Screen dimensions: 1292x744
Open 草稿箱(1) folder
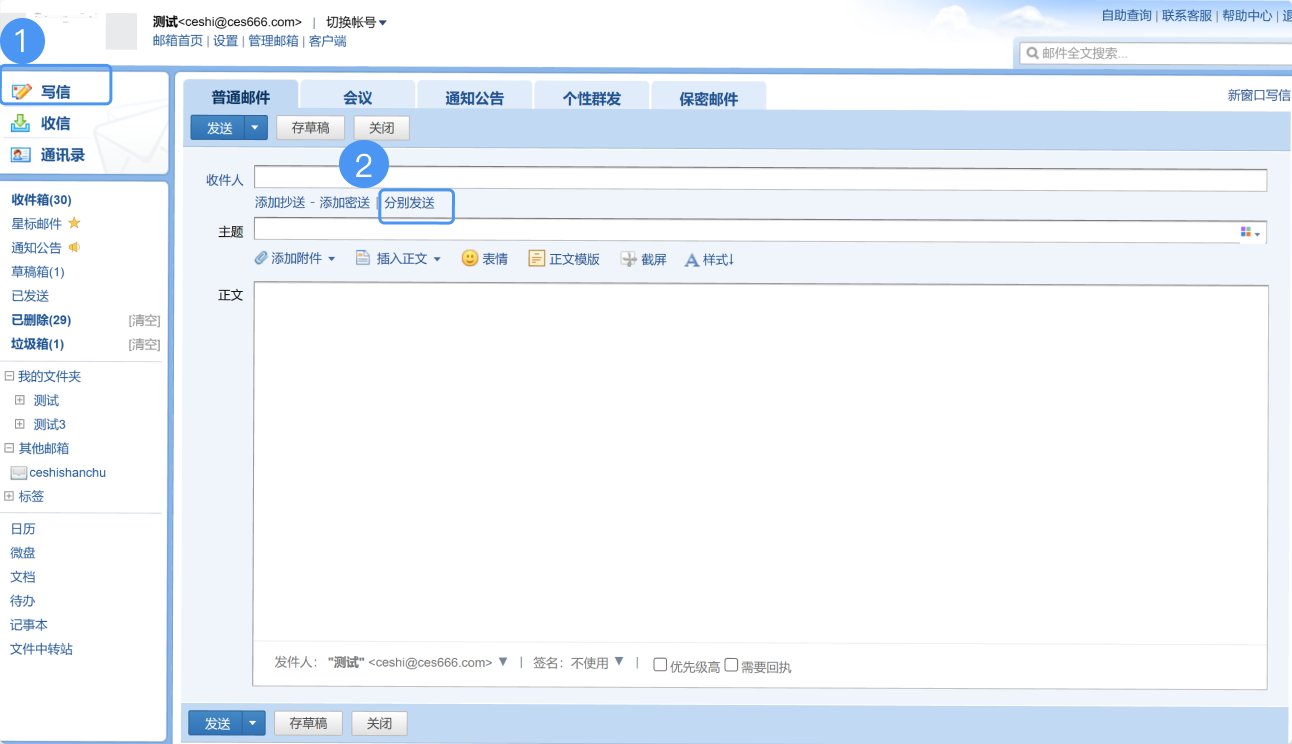click(x=38, y=272)
